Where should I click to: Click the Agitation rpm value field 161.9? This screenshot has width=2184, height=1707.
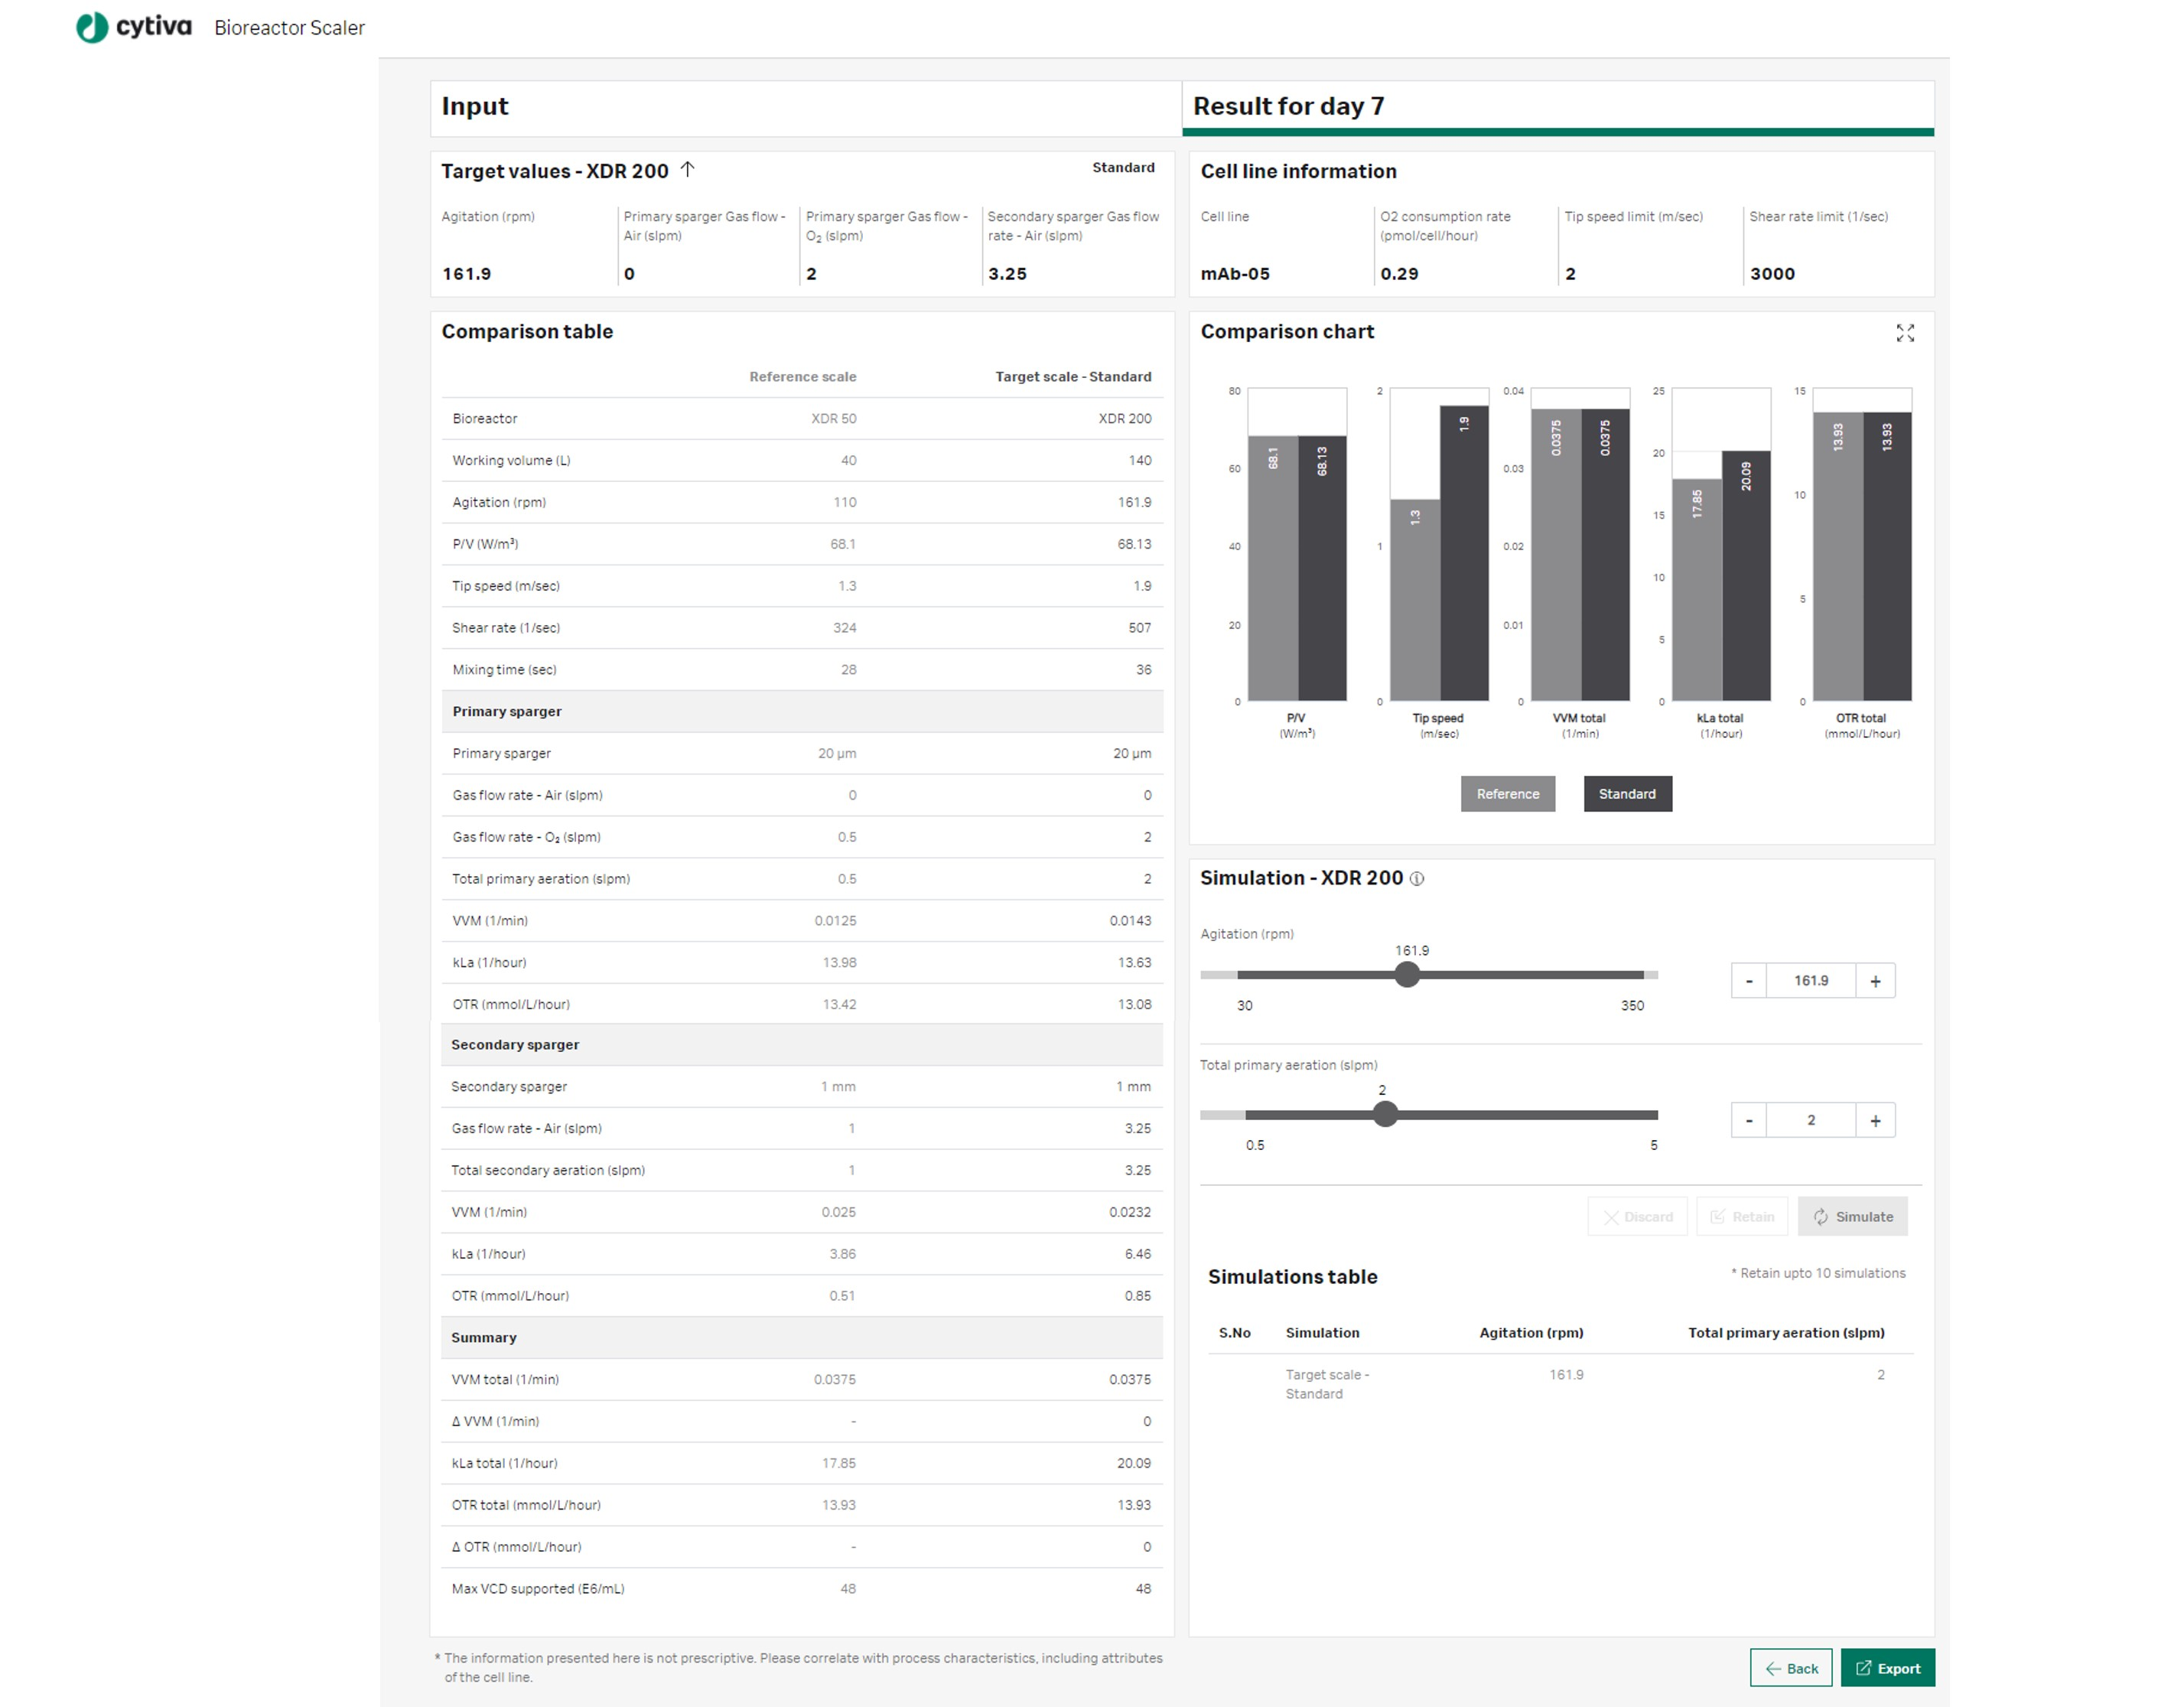tap(1810, 980)
